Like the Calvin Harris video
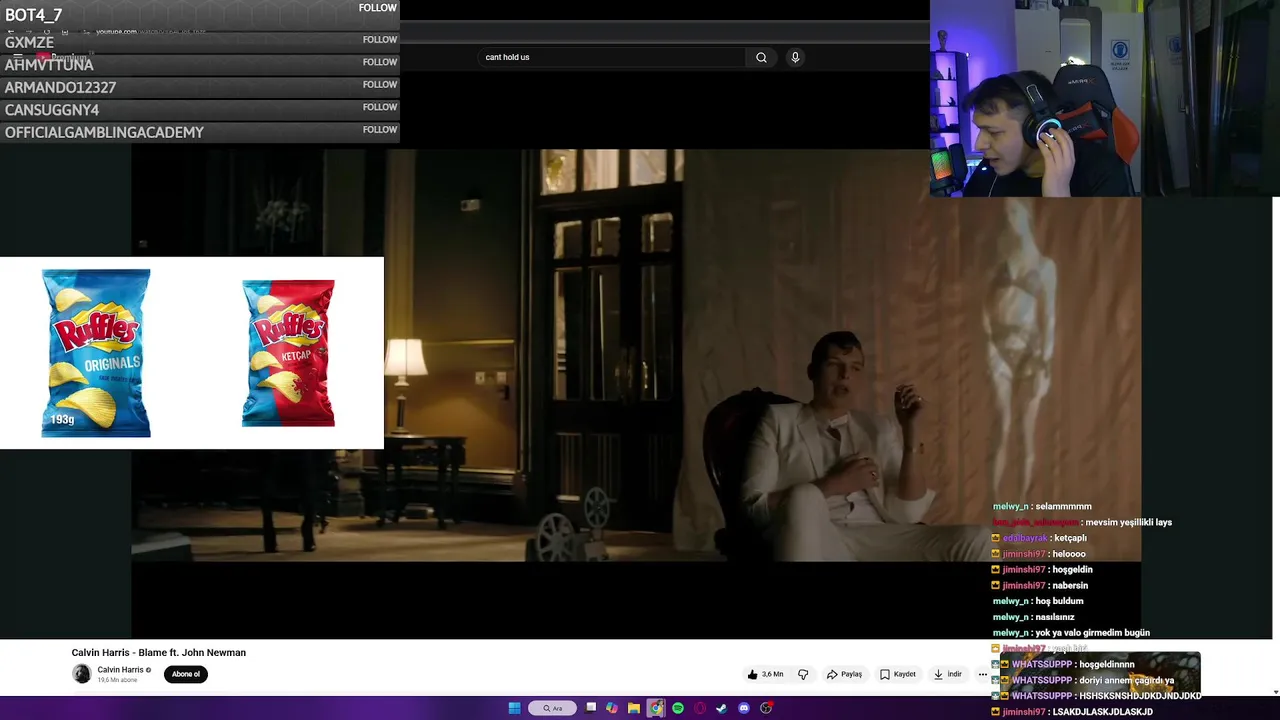 click(x=765, y=674)
